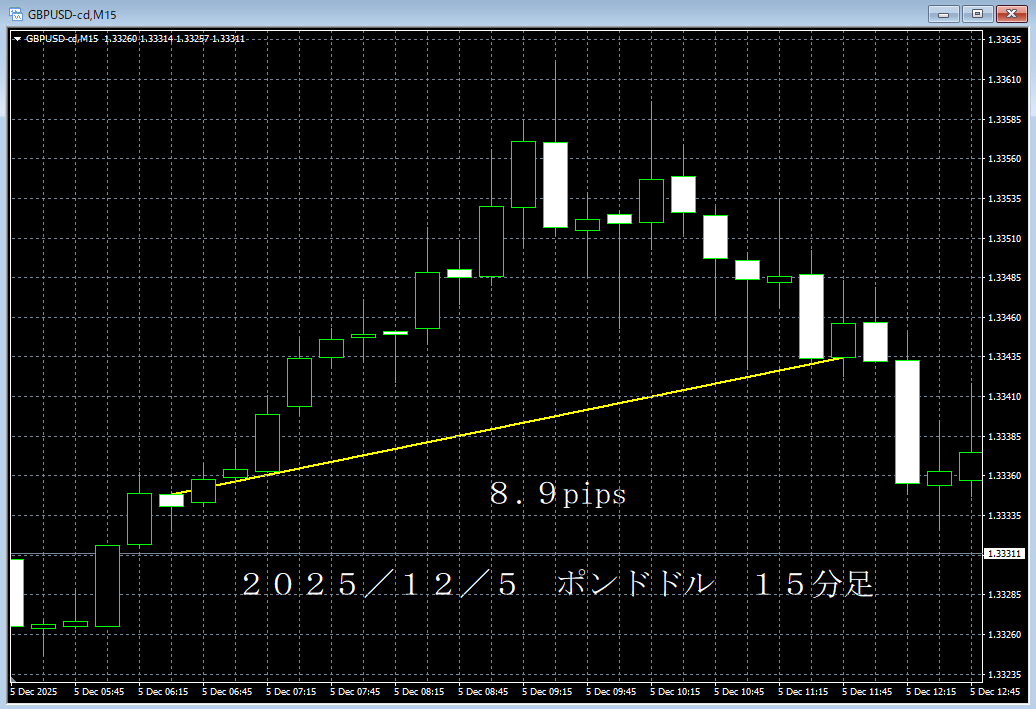Screen dimensions: 1036x709
Task: Click the 1.33235 level on price scale
Action: 1003,674
